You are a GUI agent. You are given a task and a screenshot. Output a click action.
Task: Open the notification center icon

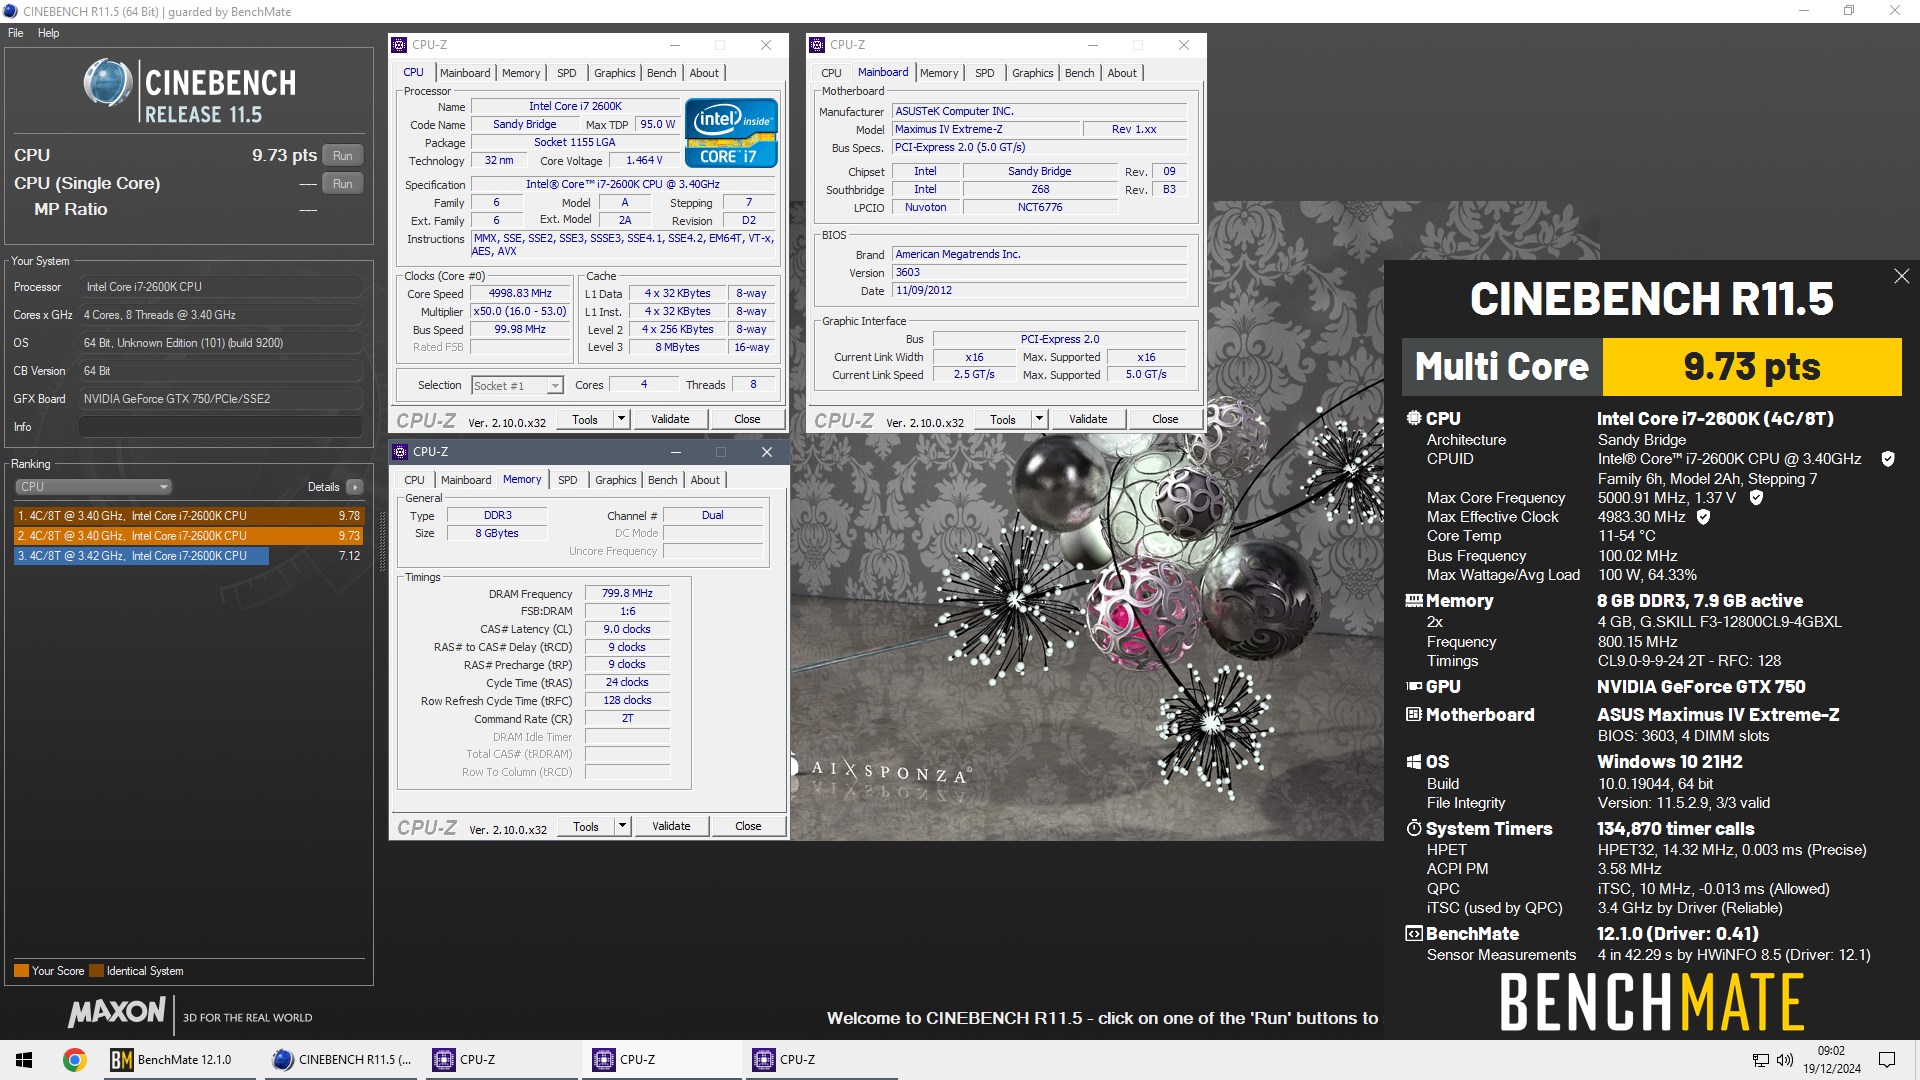coord(1887,1059)
